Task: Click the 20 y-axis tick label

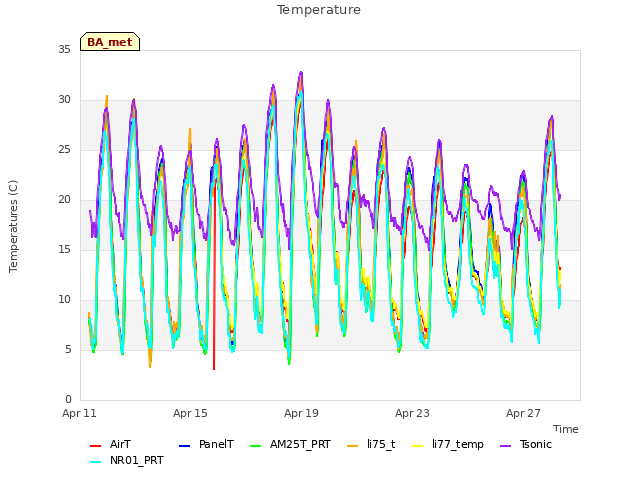Action: 64,200
